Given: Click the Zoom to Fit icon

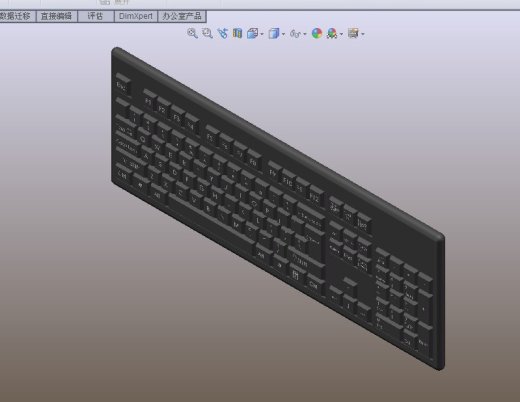Looking at the screenshot, I should (x=192, y=33).
